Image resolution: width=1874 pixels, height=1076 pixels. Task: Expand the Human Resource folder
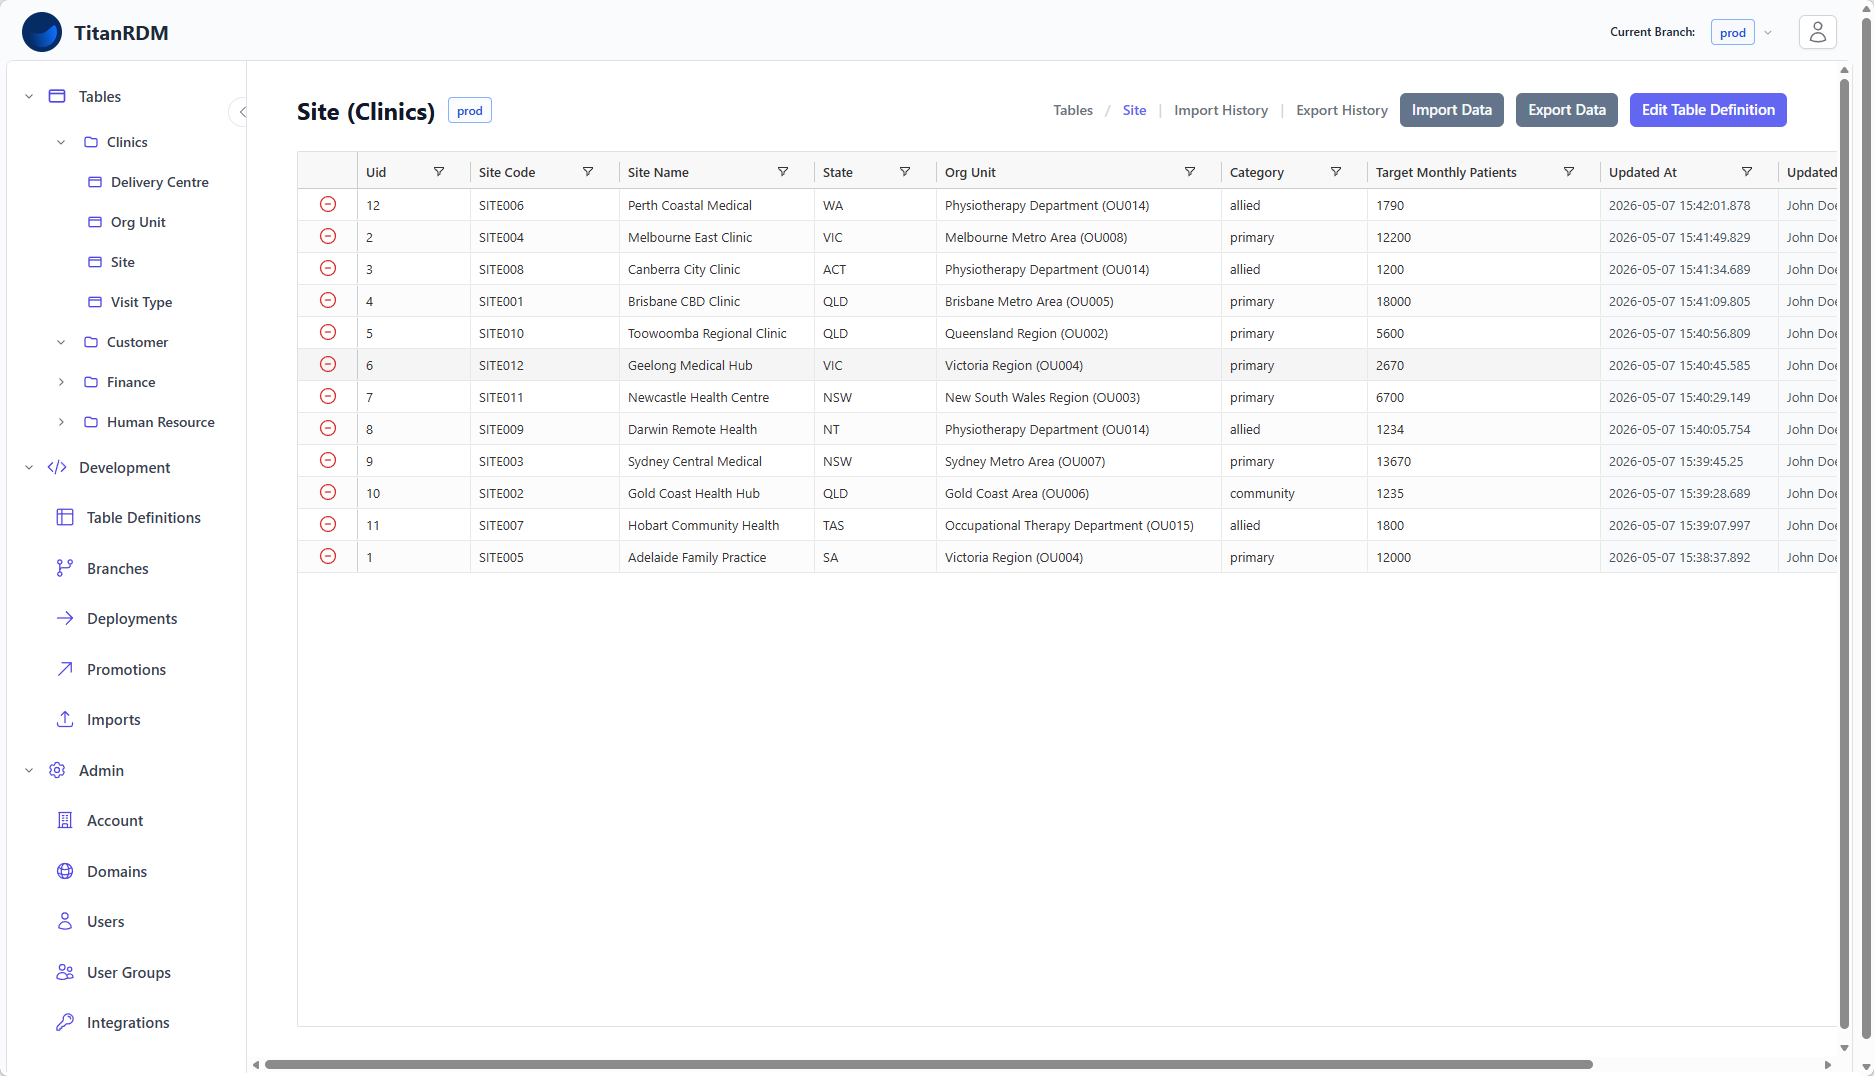point(61,422)
